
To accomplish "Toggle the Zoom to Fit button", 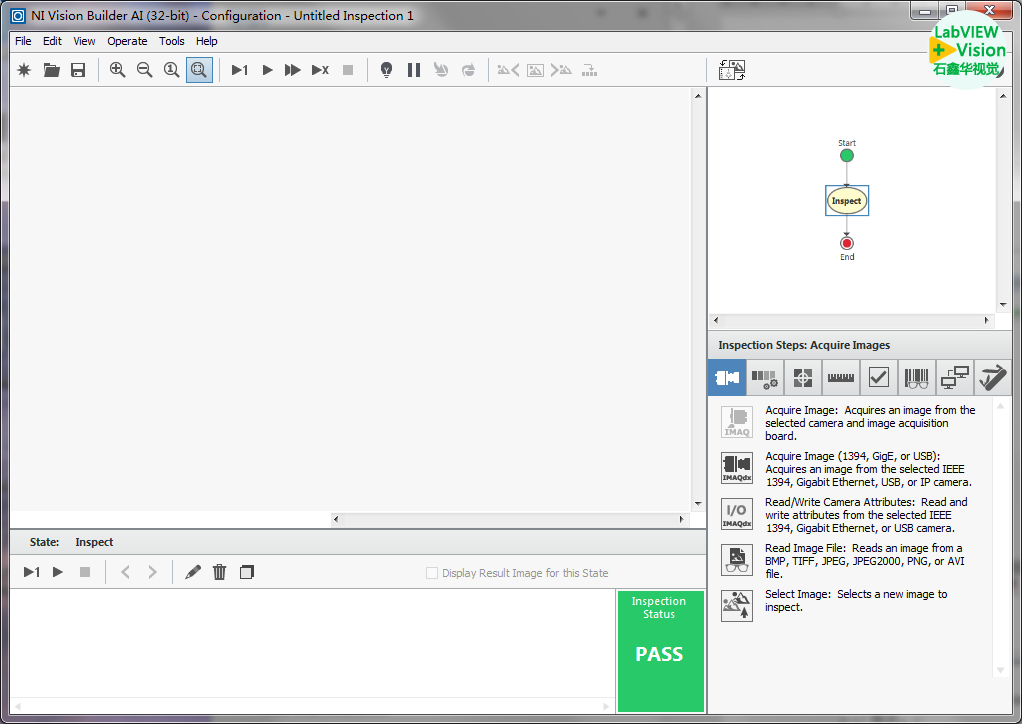I will (x=199, y=70).
